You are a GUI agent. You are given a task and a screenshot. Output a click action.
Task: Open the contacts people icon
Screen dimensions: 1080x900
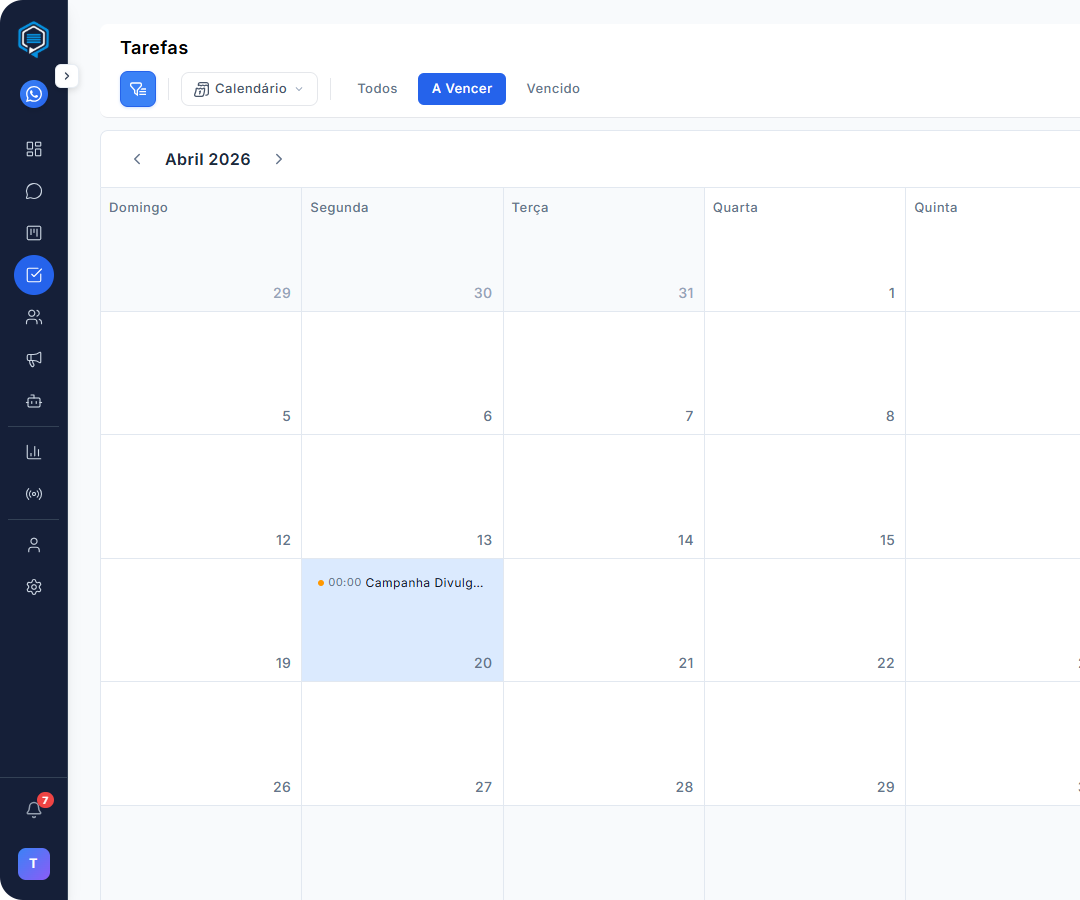(34, 317)
